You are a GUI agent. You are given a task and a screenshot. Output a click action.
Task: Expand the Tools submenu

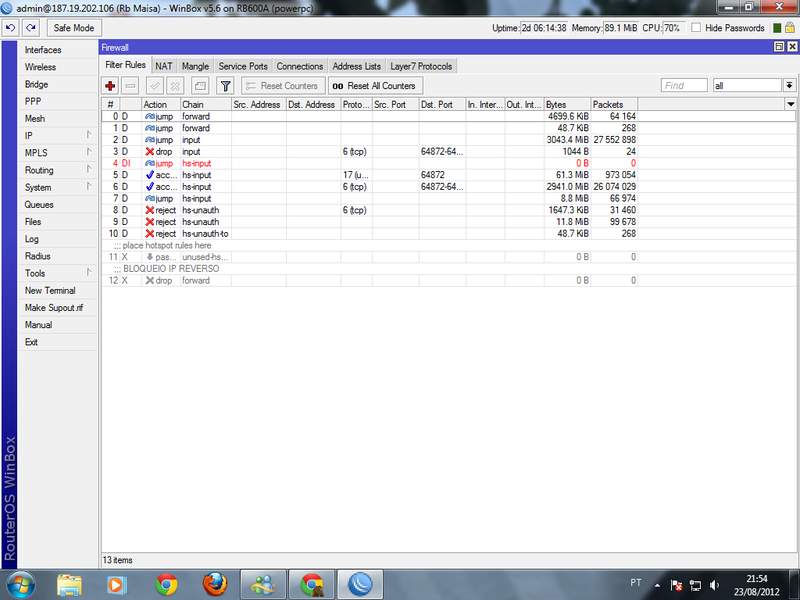[x=57, y=273]
